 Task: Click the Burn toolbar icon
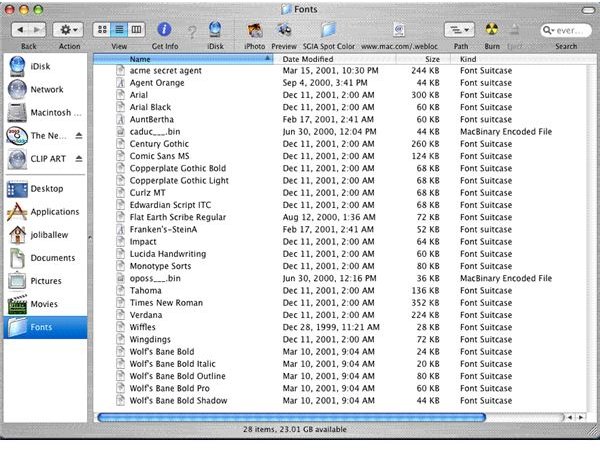492,29
